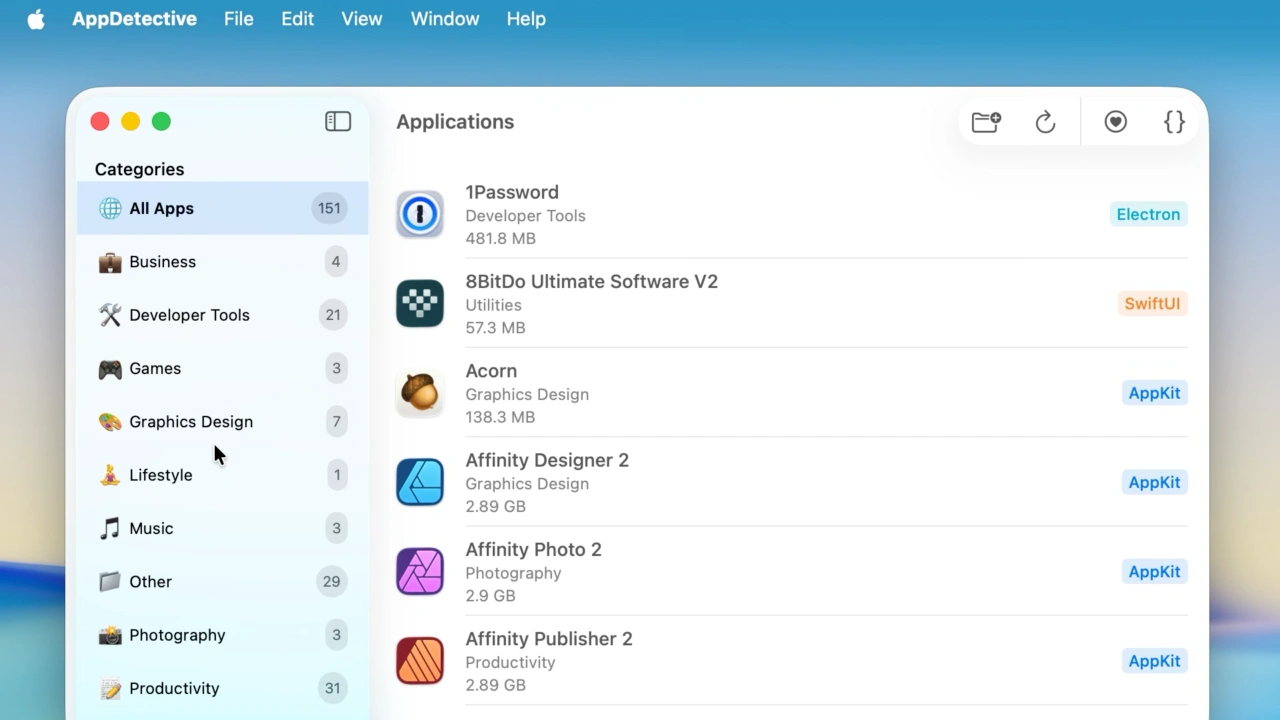Click the heart favorites toolbar icon
The image size is (1280, 720).
[x=1116, y=122]
